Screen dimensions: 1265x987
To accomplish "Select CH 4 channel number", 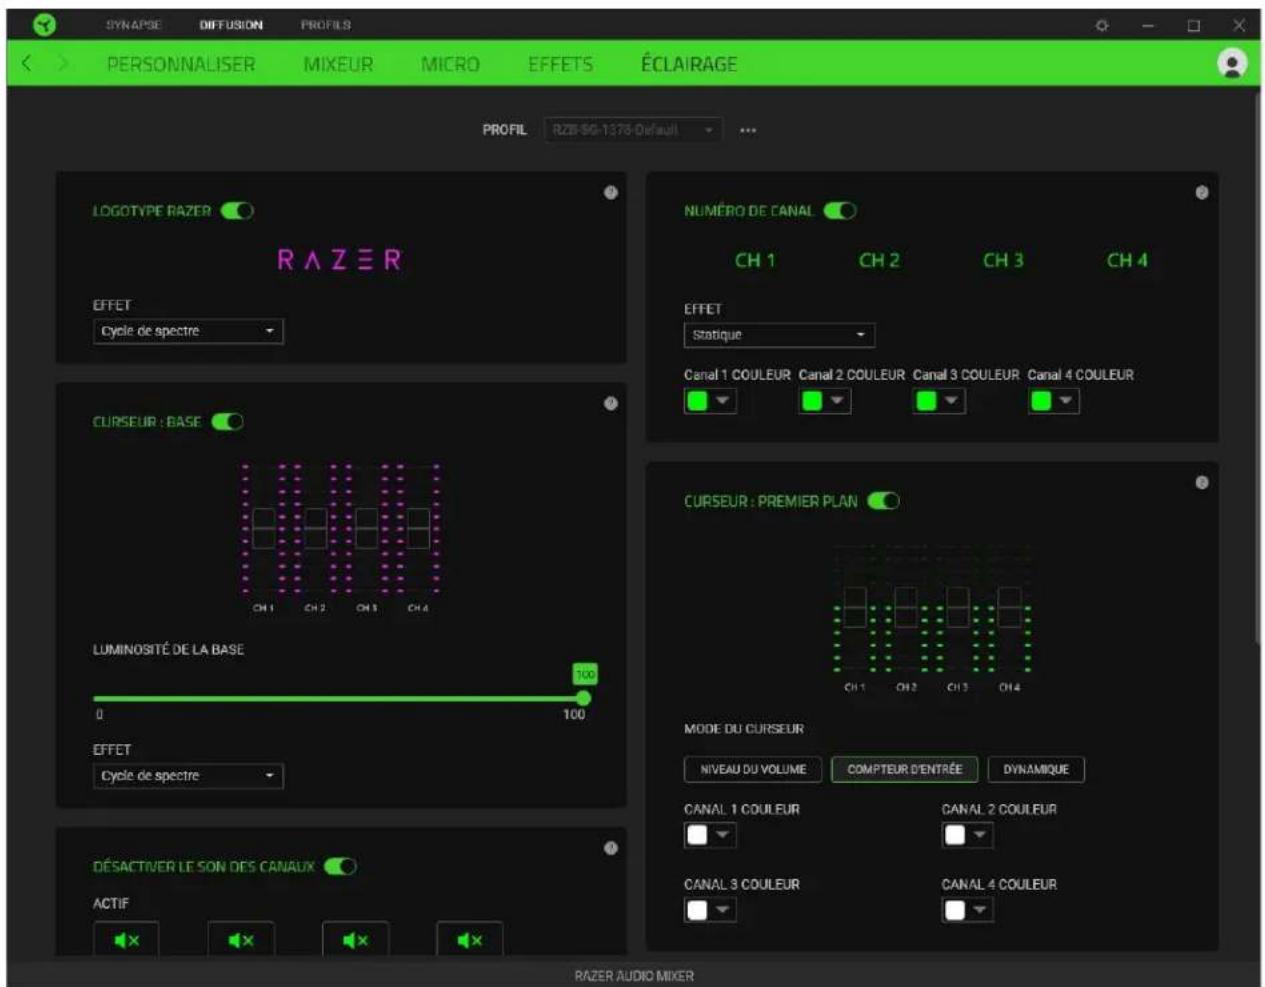I will pos(1127,260).
